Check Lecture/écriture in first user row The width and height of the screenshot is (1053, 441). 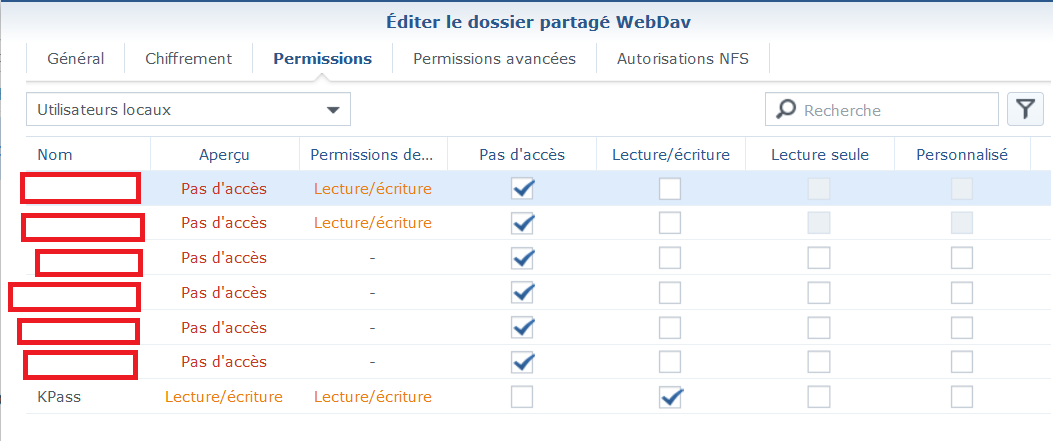pyautogui.click(x=670, y=188)
